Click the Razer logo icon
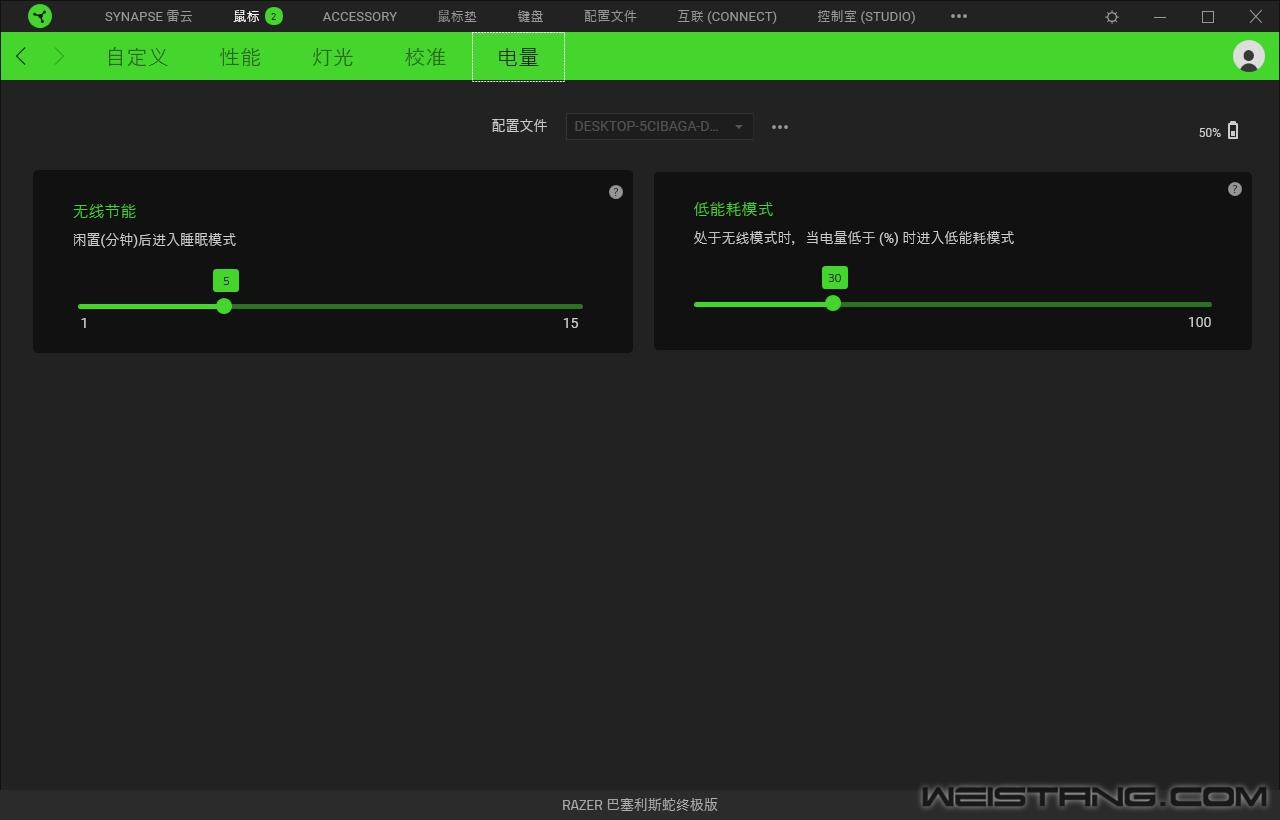Image resolution: width=1280 pixels, height=820 pixels. [x=40, y=16]
